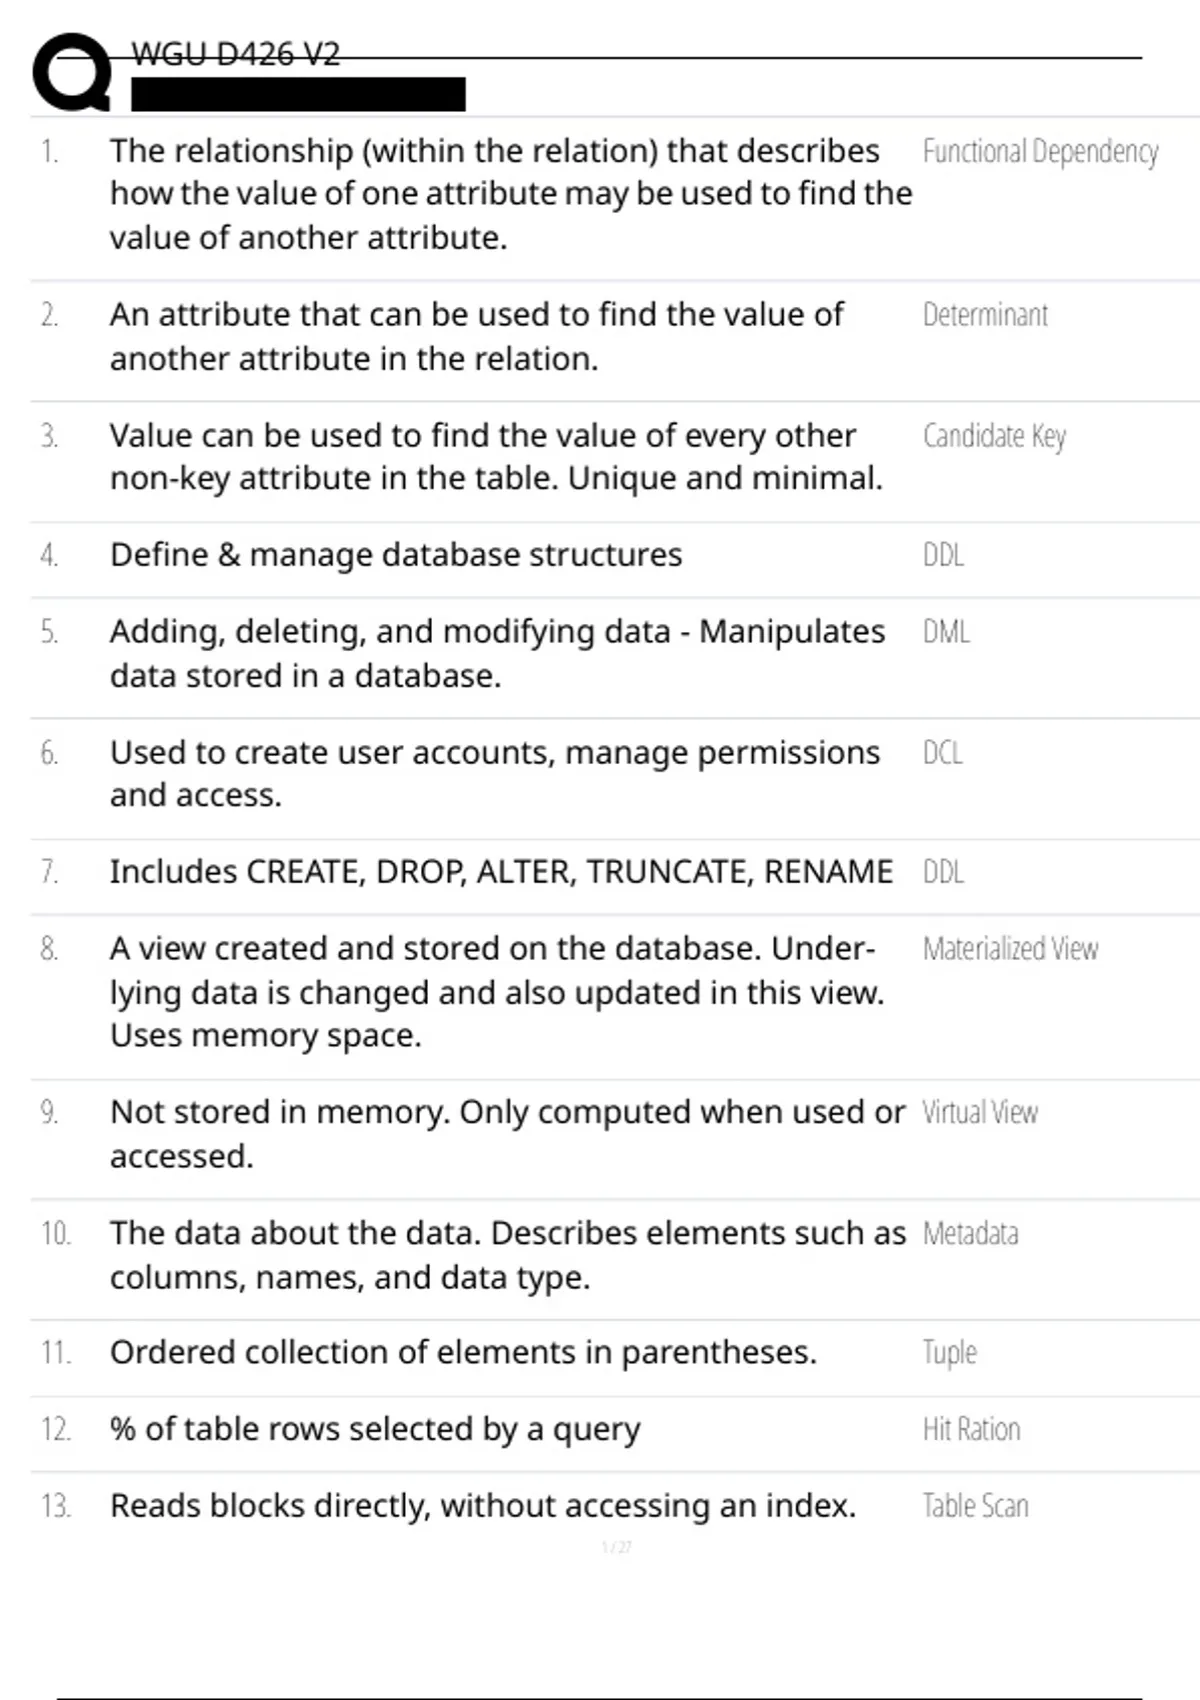This screenshot has height=1700, width=1200.
Task: Click the 'Includes CREATE, DROP, ALTER, TRUNCATE, RENAME' definition
Action: click(x=501, y=872)
